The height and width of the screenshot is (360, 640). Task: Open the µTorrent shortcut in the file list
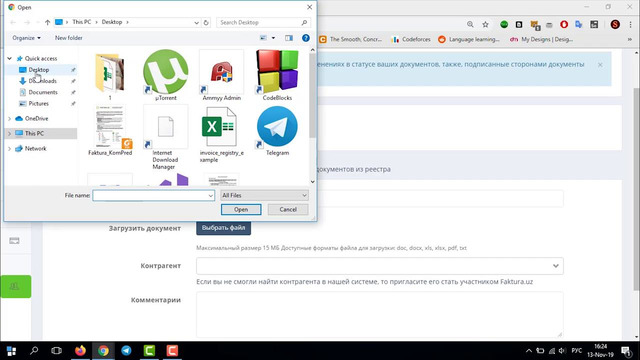(x=166, y=75)
